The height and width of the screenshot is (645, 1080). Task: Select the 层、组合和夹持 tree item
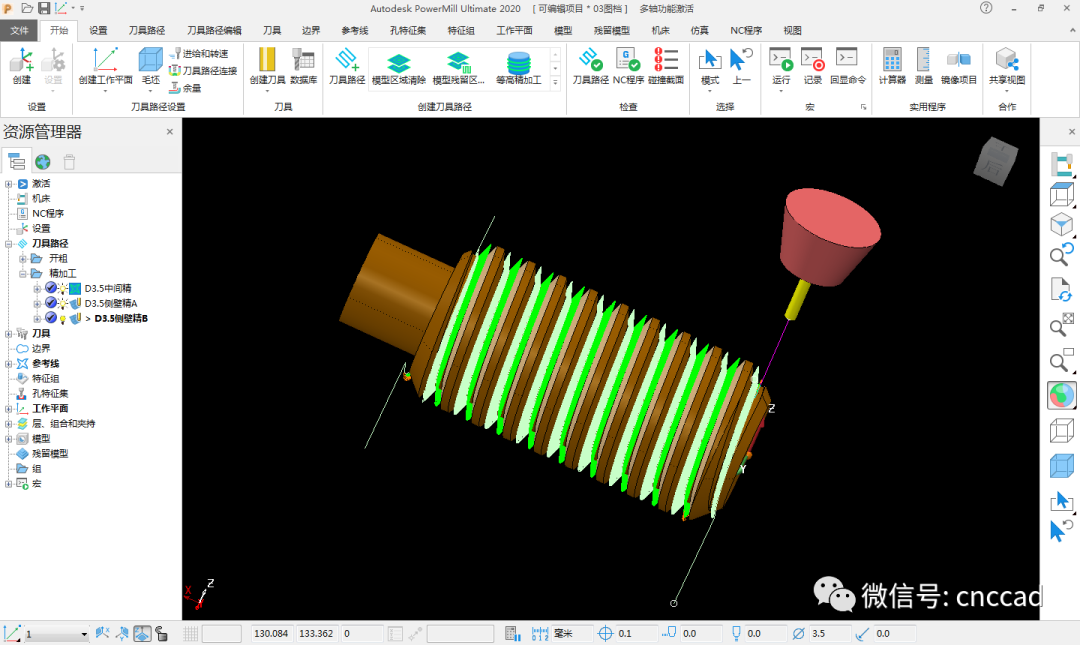63,424
